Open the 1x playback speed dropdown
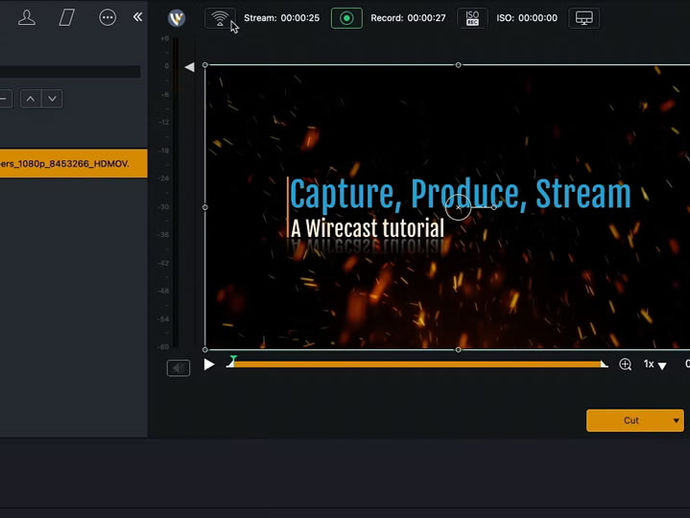Image resolution: width=690 pixels, height=518 pixels. (655, 364)
